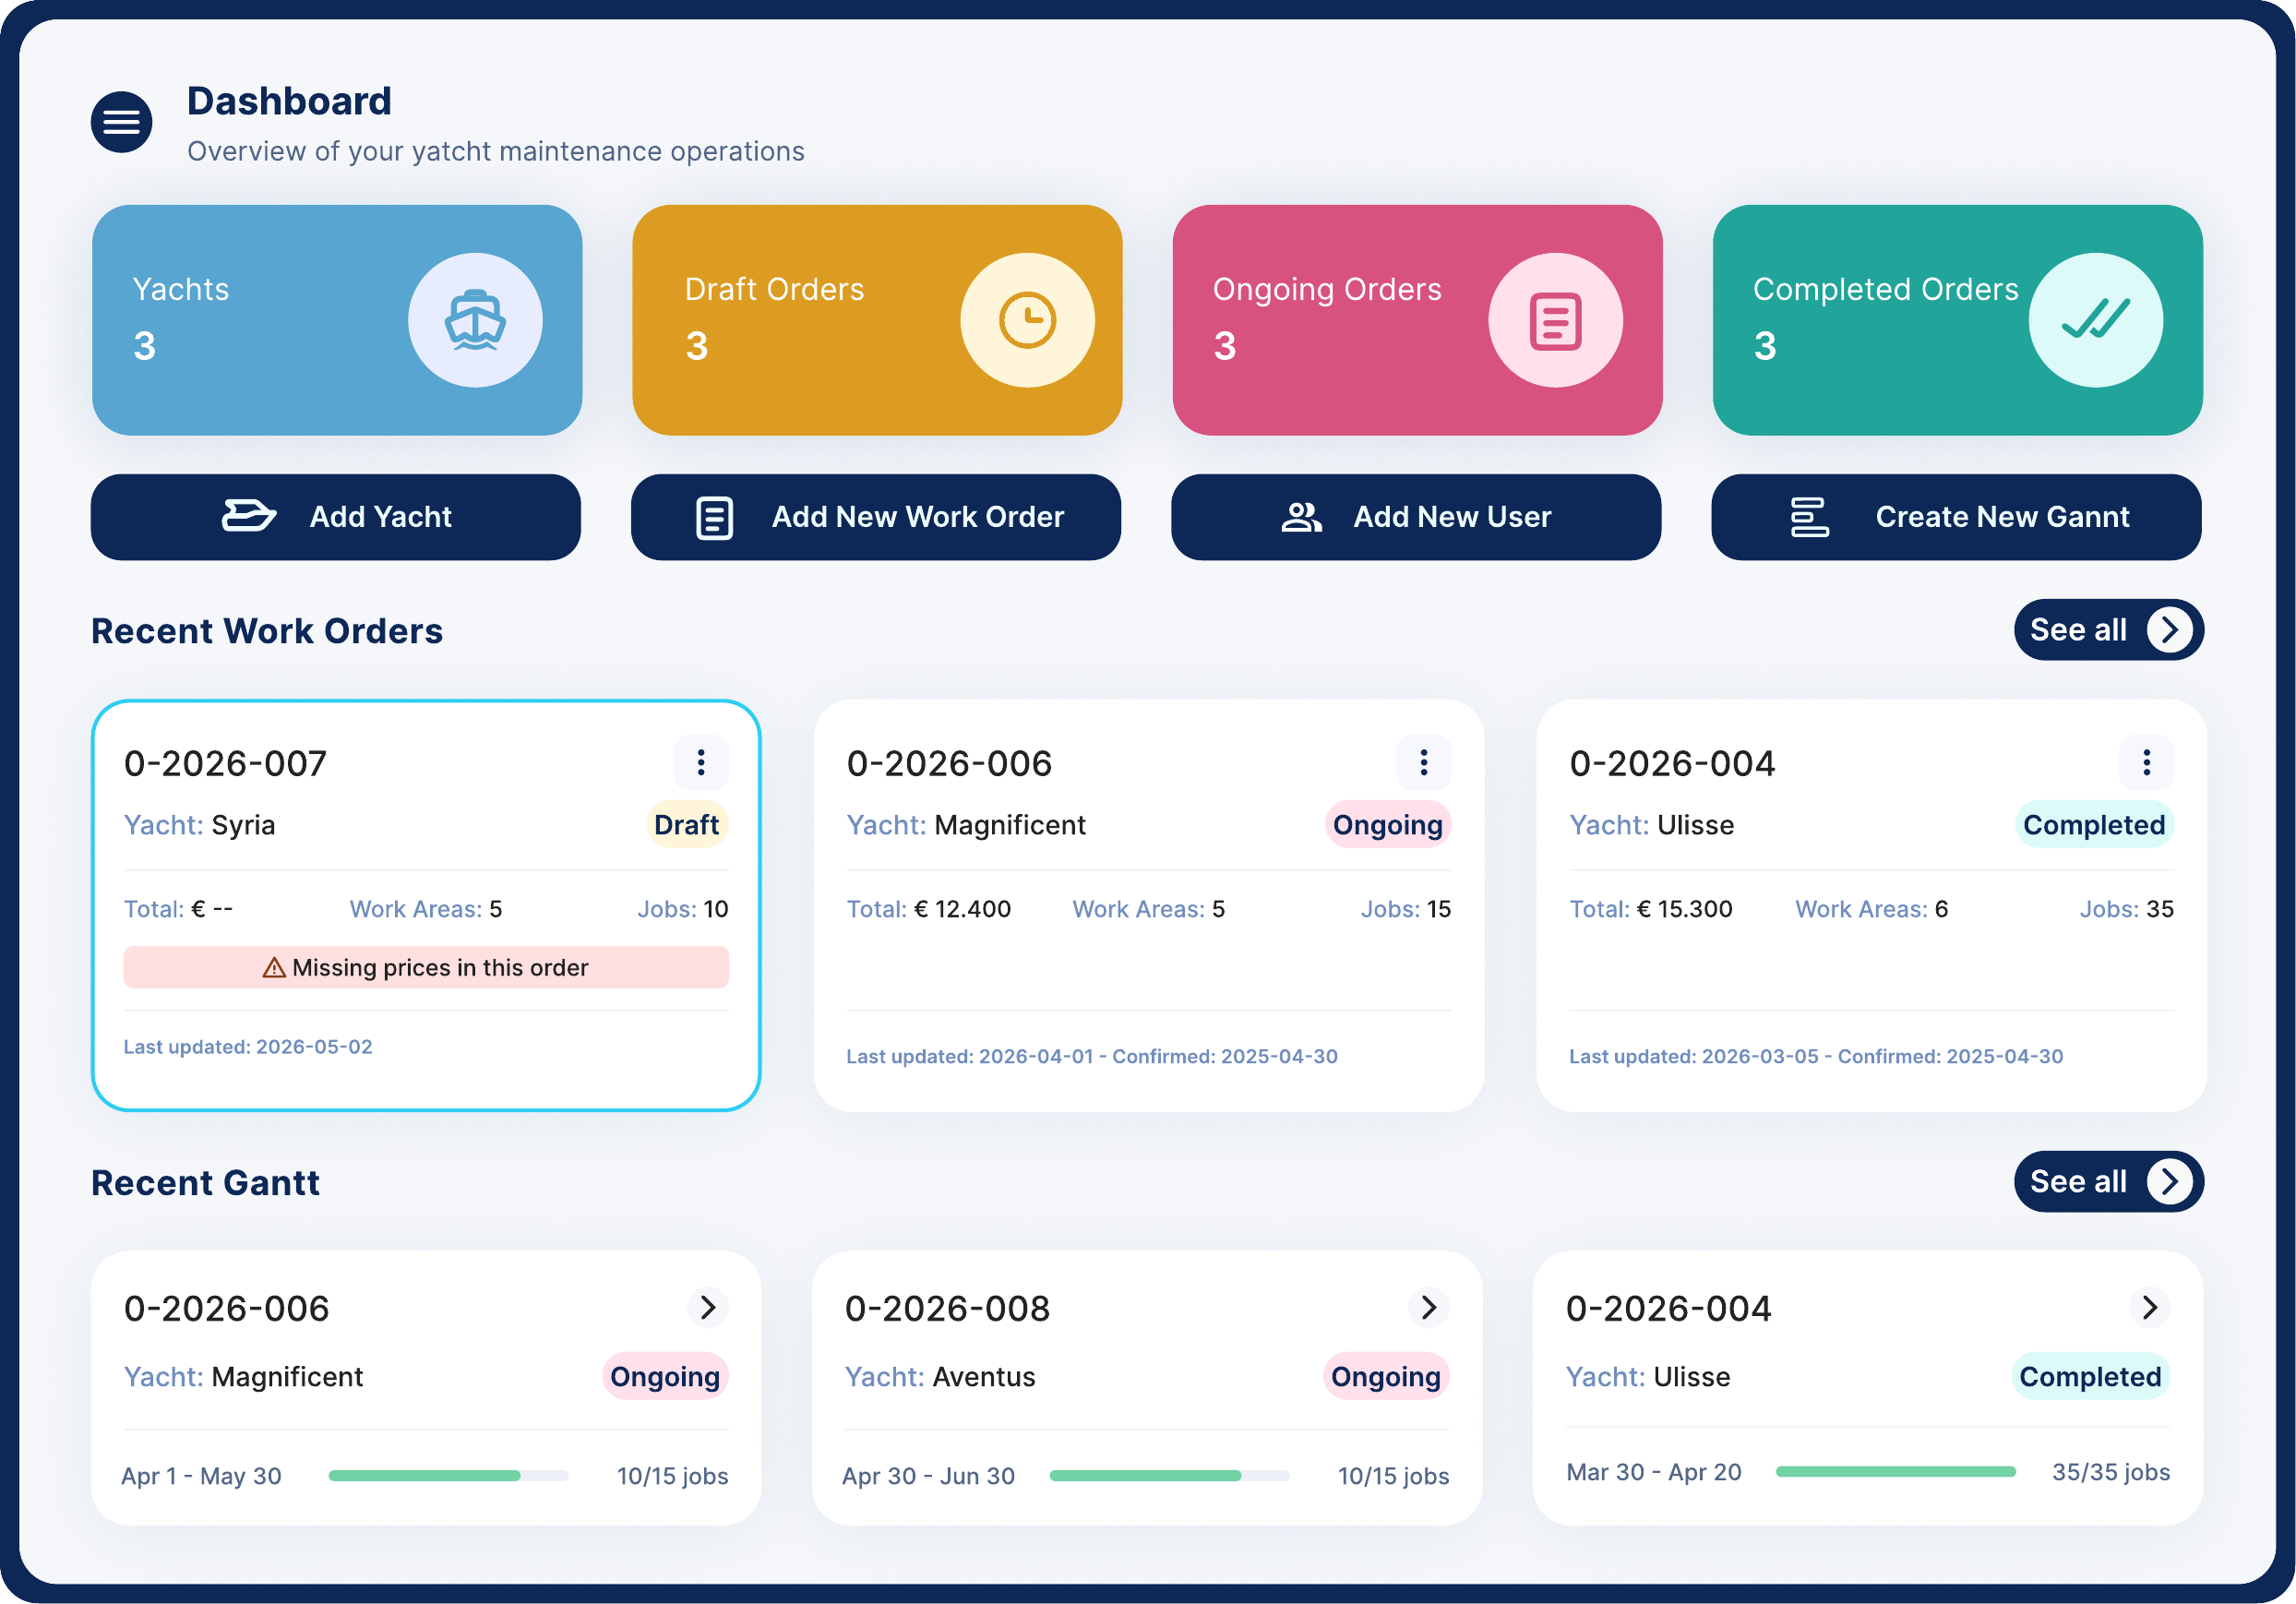Click the Draft status badge on Syria order
The height and width of the screenshot is (1604, 2296).
[687, 825]
